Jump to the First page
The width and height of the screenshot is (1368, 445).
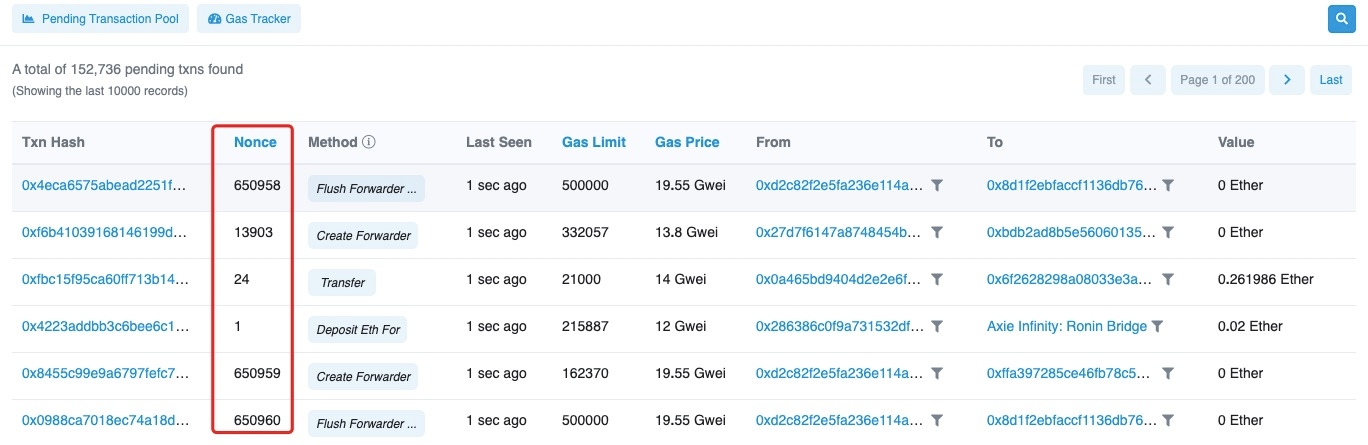click(x=1103, y=80)
